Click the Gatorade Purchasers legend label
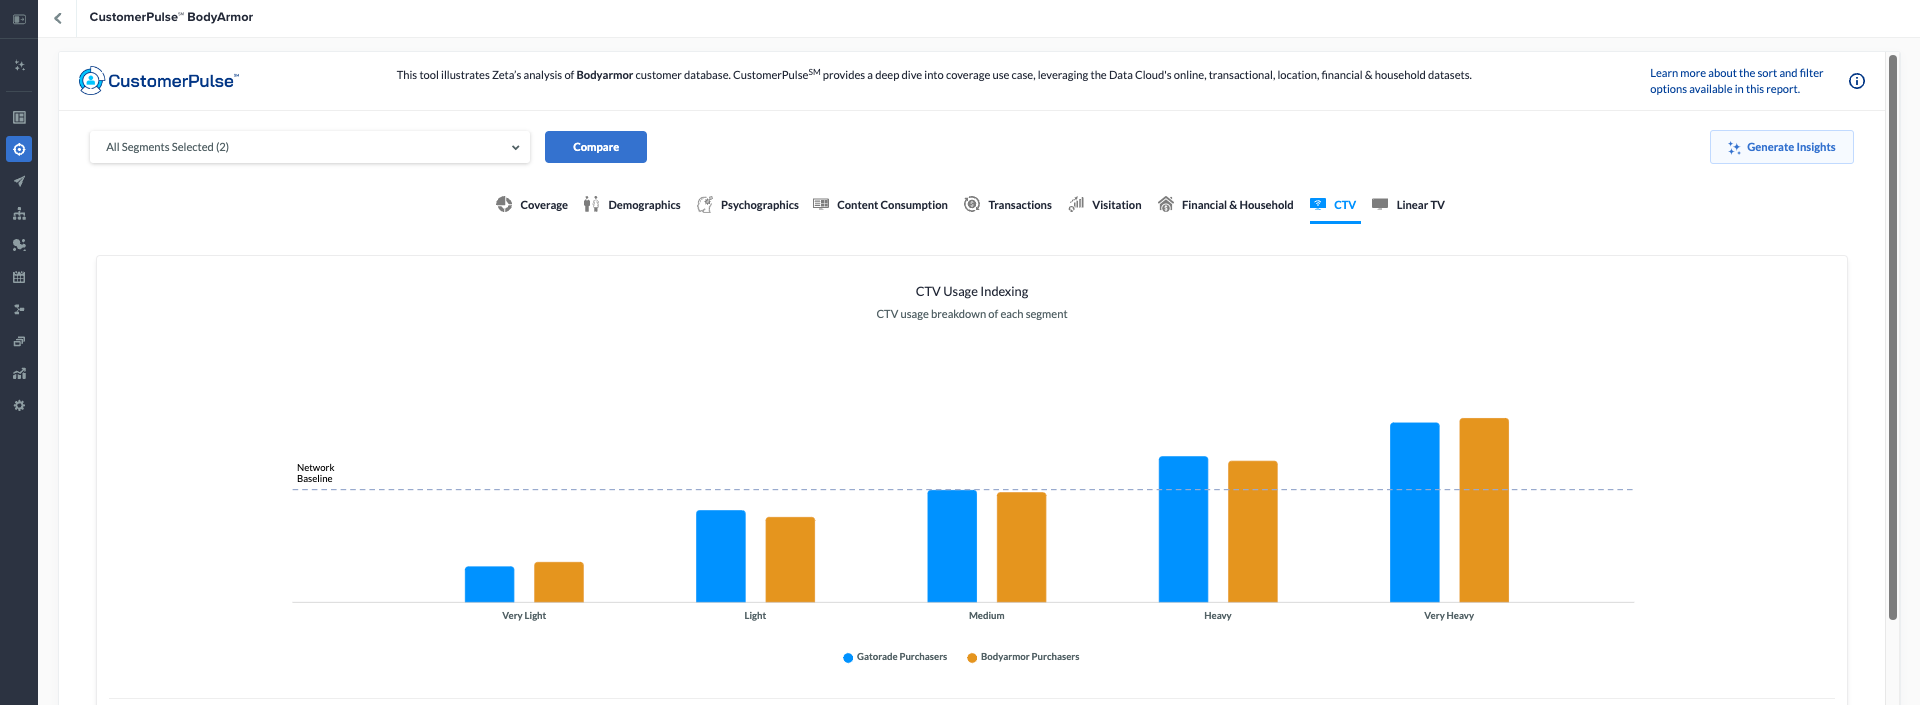The height and width of the screenshot is (705, 1920). point(902,657)
